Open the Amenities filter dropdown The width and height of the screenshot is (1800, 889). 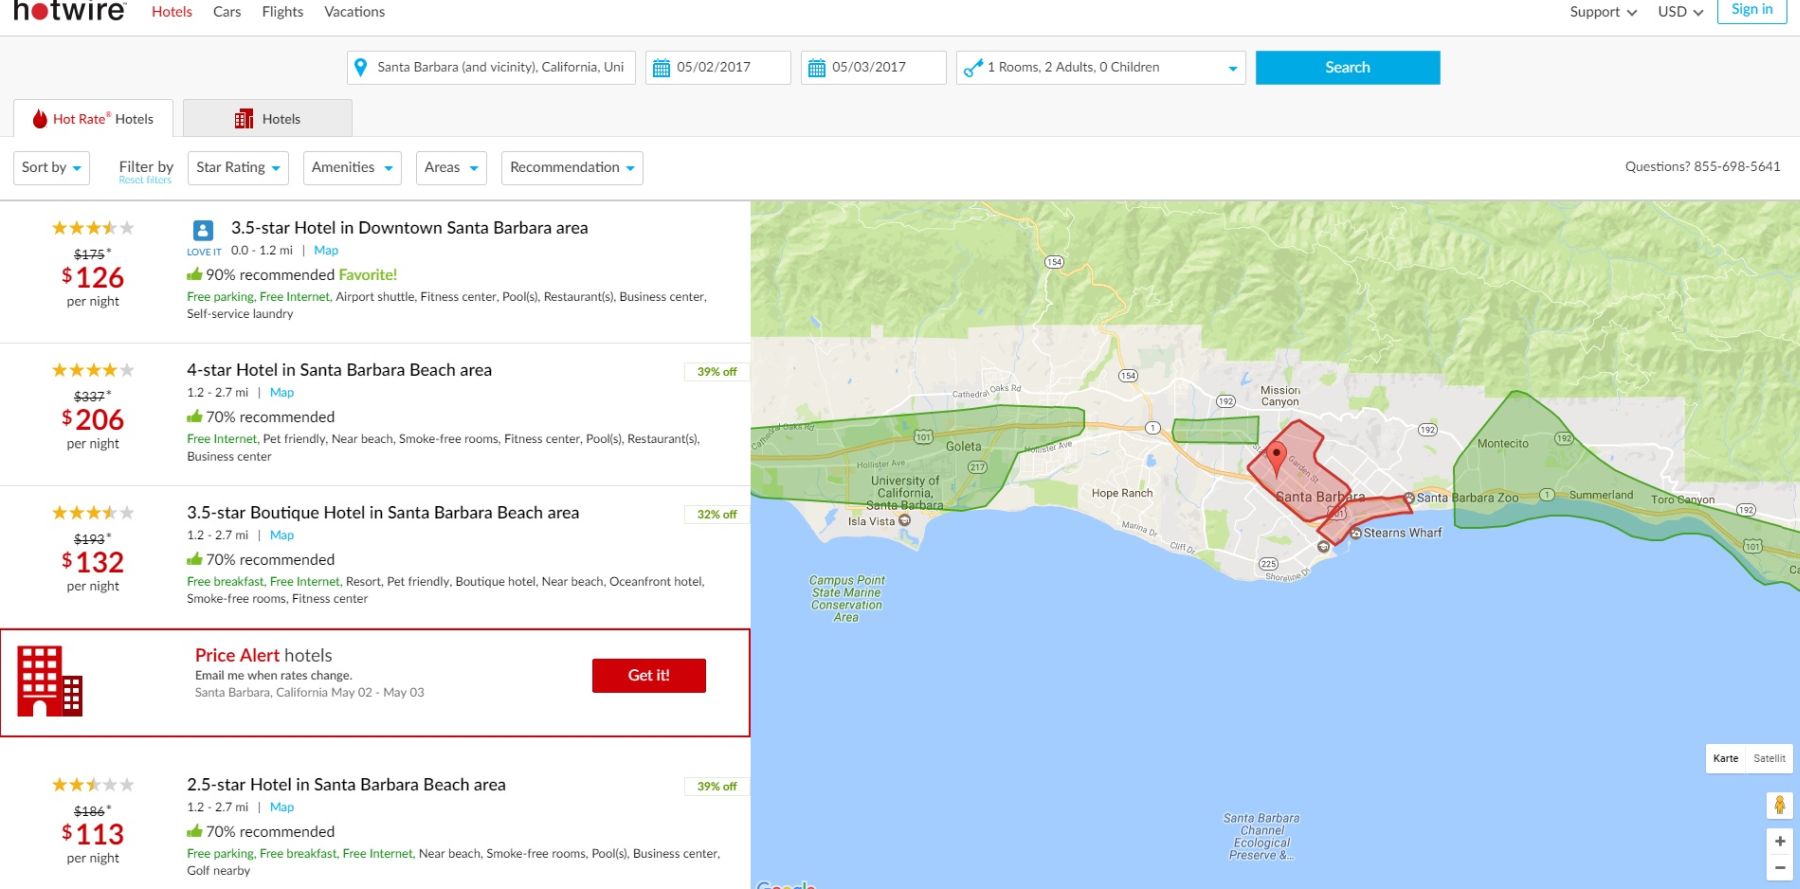pyautogui.click(x=351, y=168)
